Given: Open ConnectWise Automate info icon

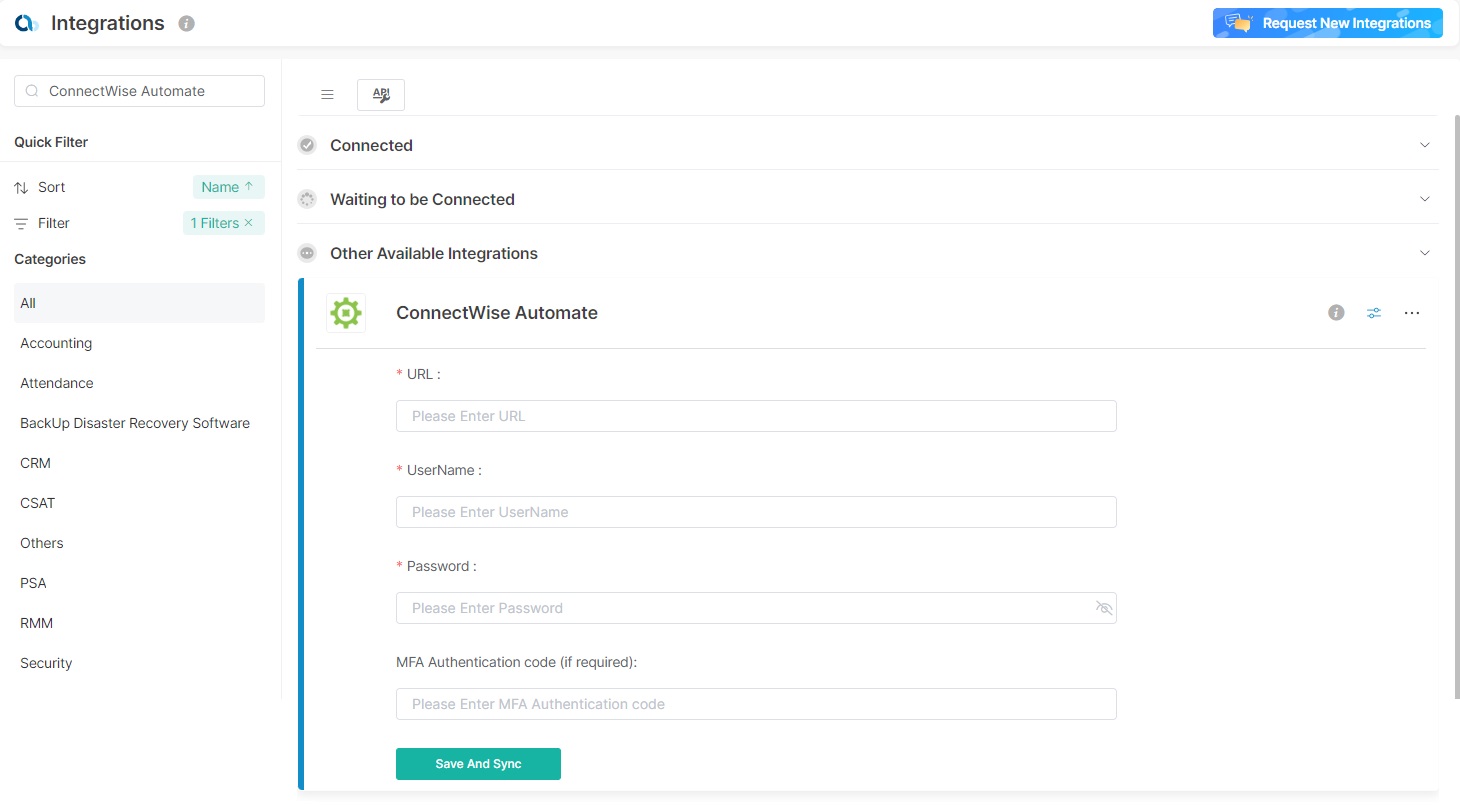Looking at the screenshot, I should (1336, 313).
